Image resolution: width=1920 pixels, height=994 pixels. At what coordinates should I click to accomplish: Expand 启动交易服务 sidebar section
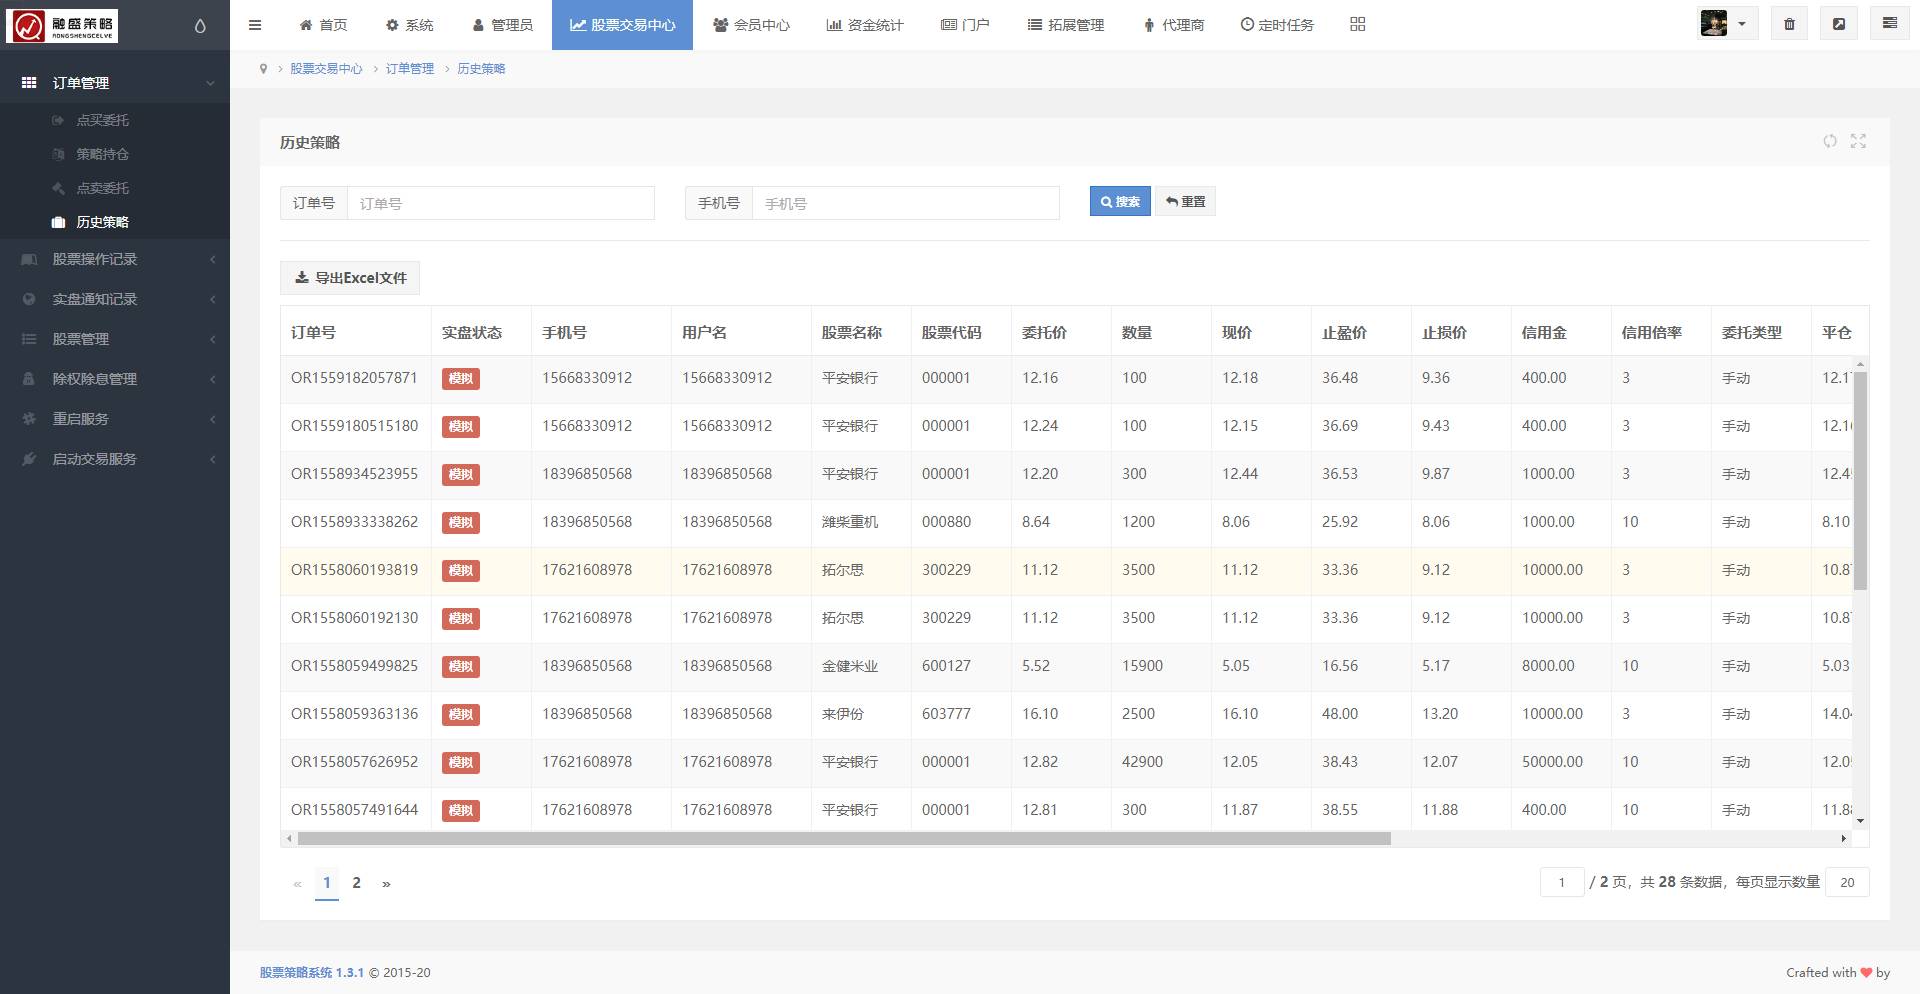tap(115, 459)
